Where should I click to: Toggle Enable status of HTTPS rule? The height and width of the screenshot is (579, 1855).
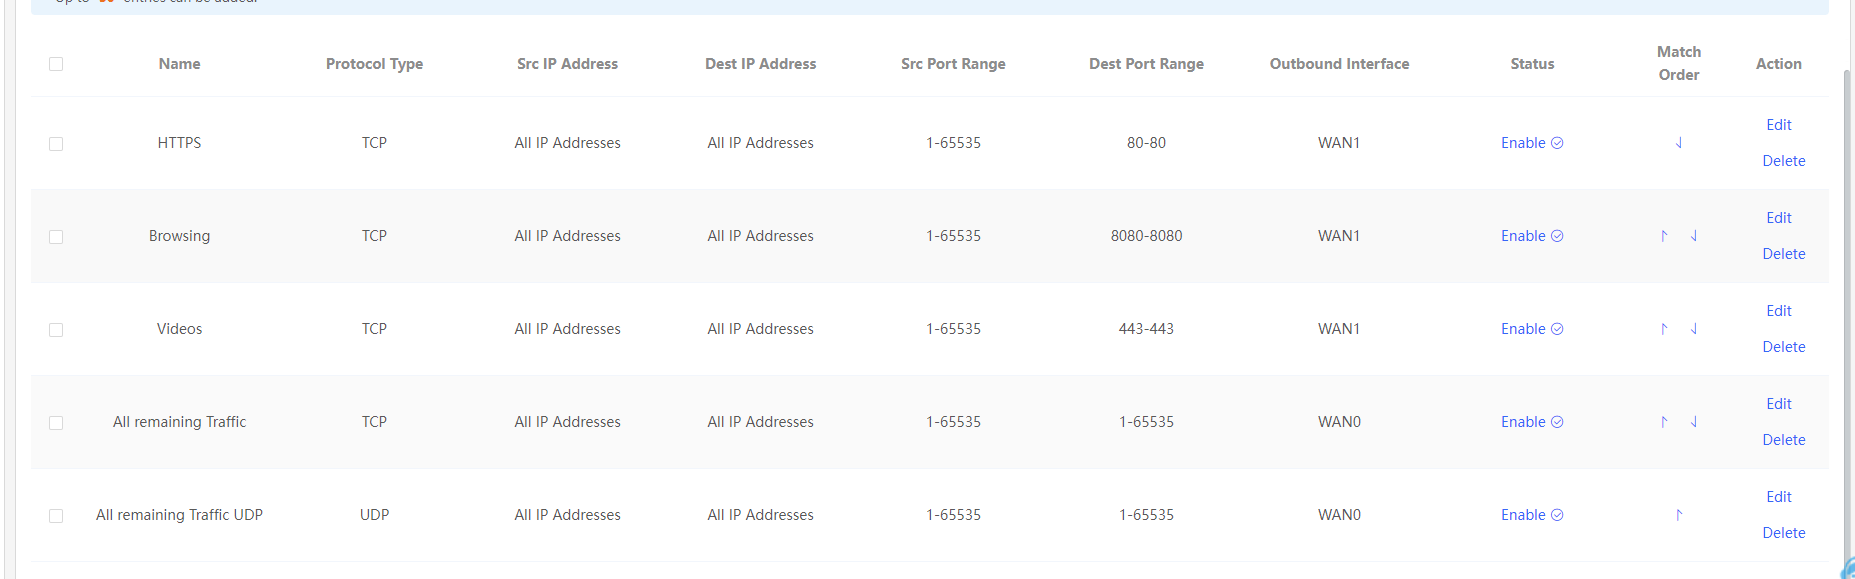point(1532,143)
